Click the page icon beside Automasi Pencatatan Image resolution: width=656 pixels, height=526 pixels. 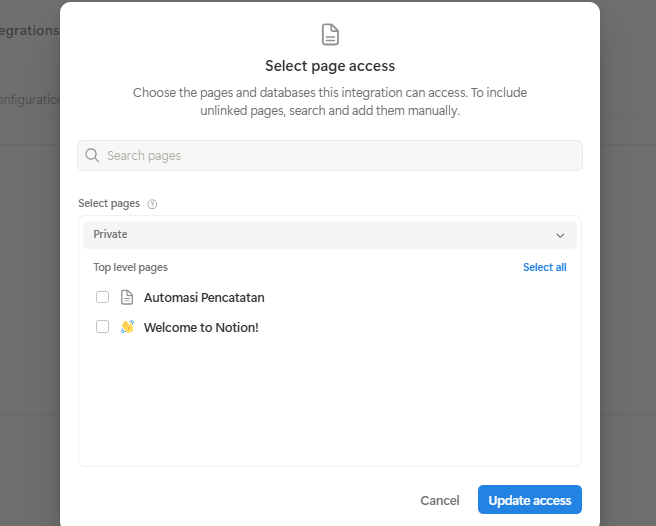(127, 297)
